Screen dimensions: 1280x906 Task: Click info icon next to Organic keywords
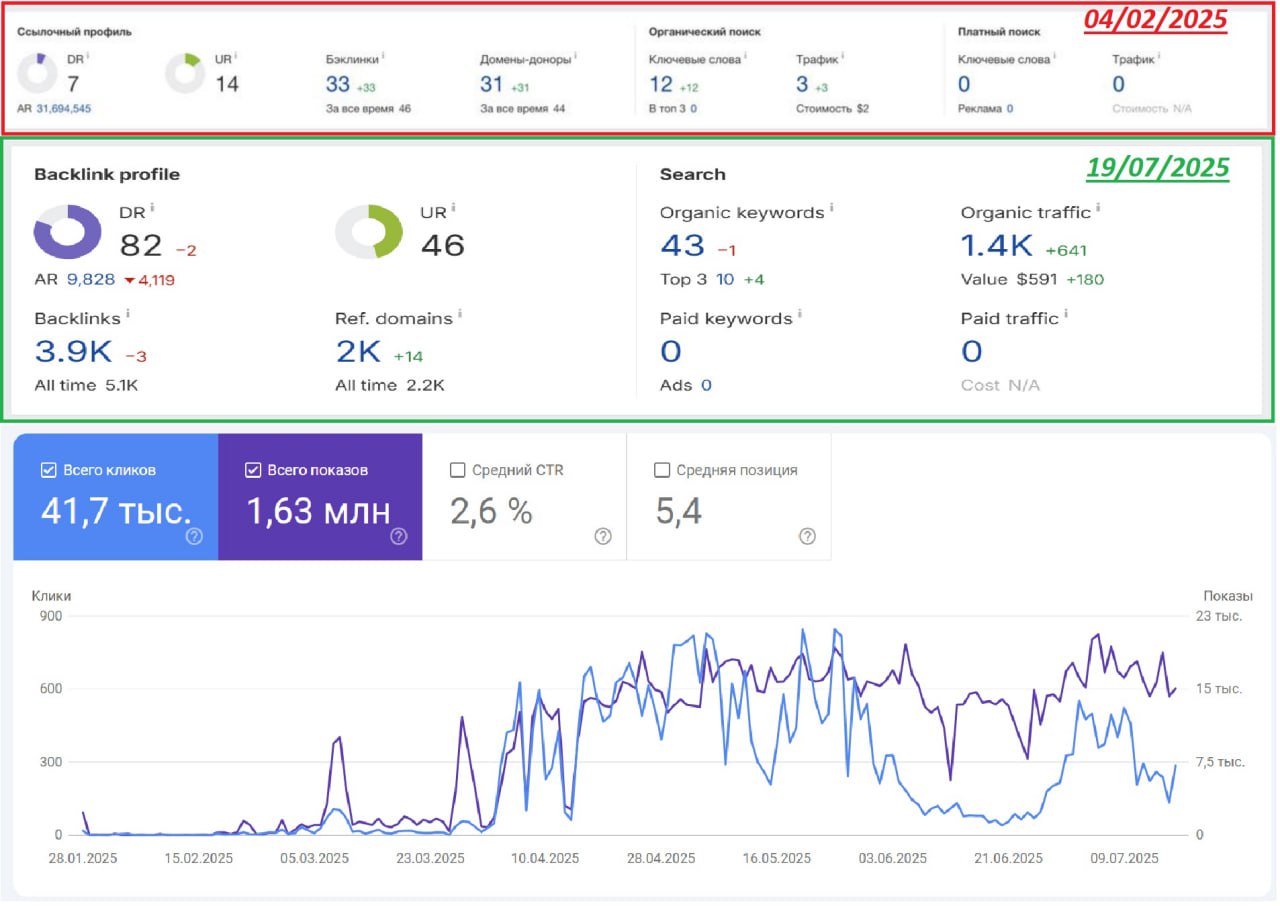(x=831, y=209)
